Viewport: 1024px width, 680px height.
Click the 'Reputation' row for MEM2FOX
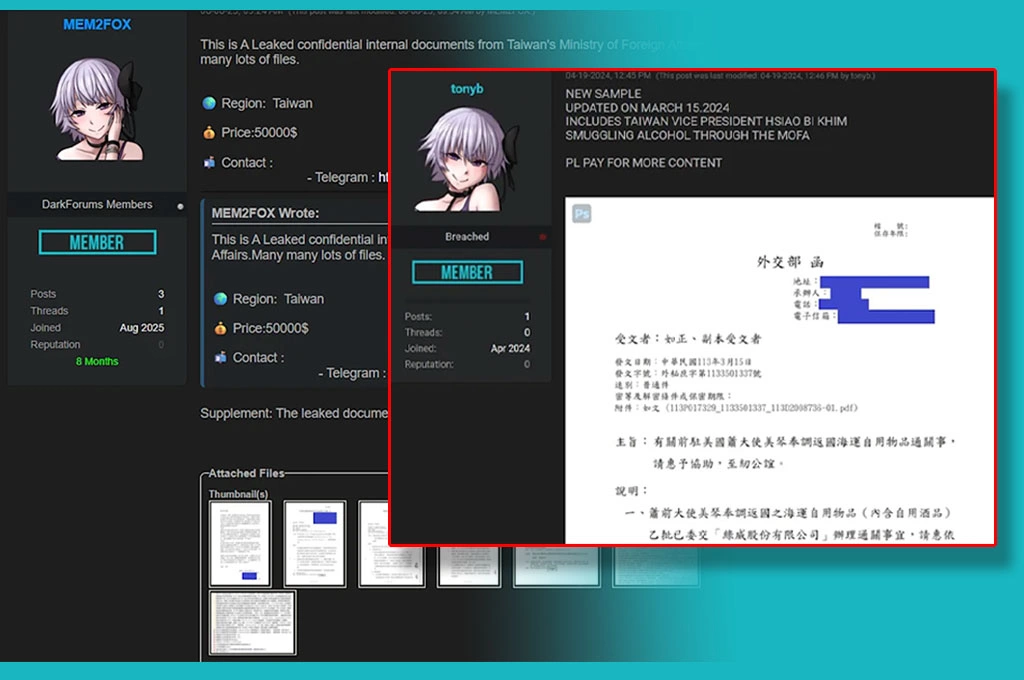(97, 344)
